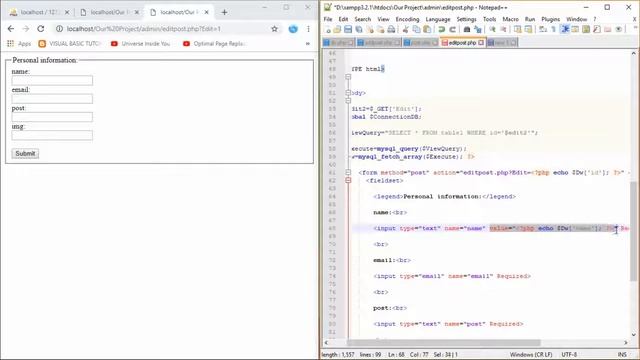This screenshot has height=360, width=640.
Task: Reload the browser page
Action: coord(40,29)
